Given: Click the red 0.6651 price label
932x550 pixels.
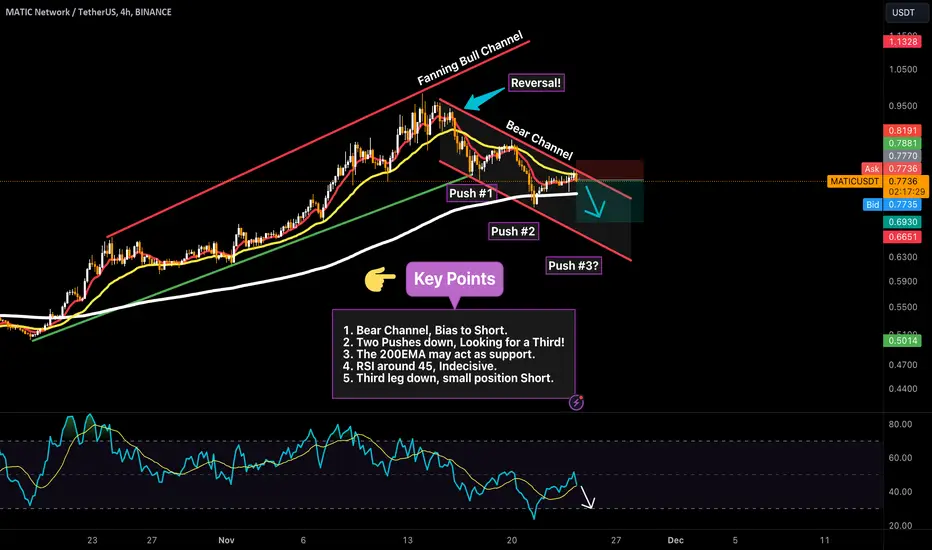Looking at the screenshot, I should (x=902, y=237).
